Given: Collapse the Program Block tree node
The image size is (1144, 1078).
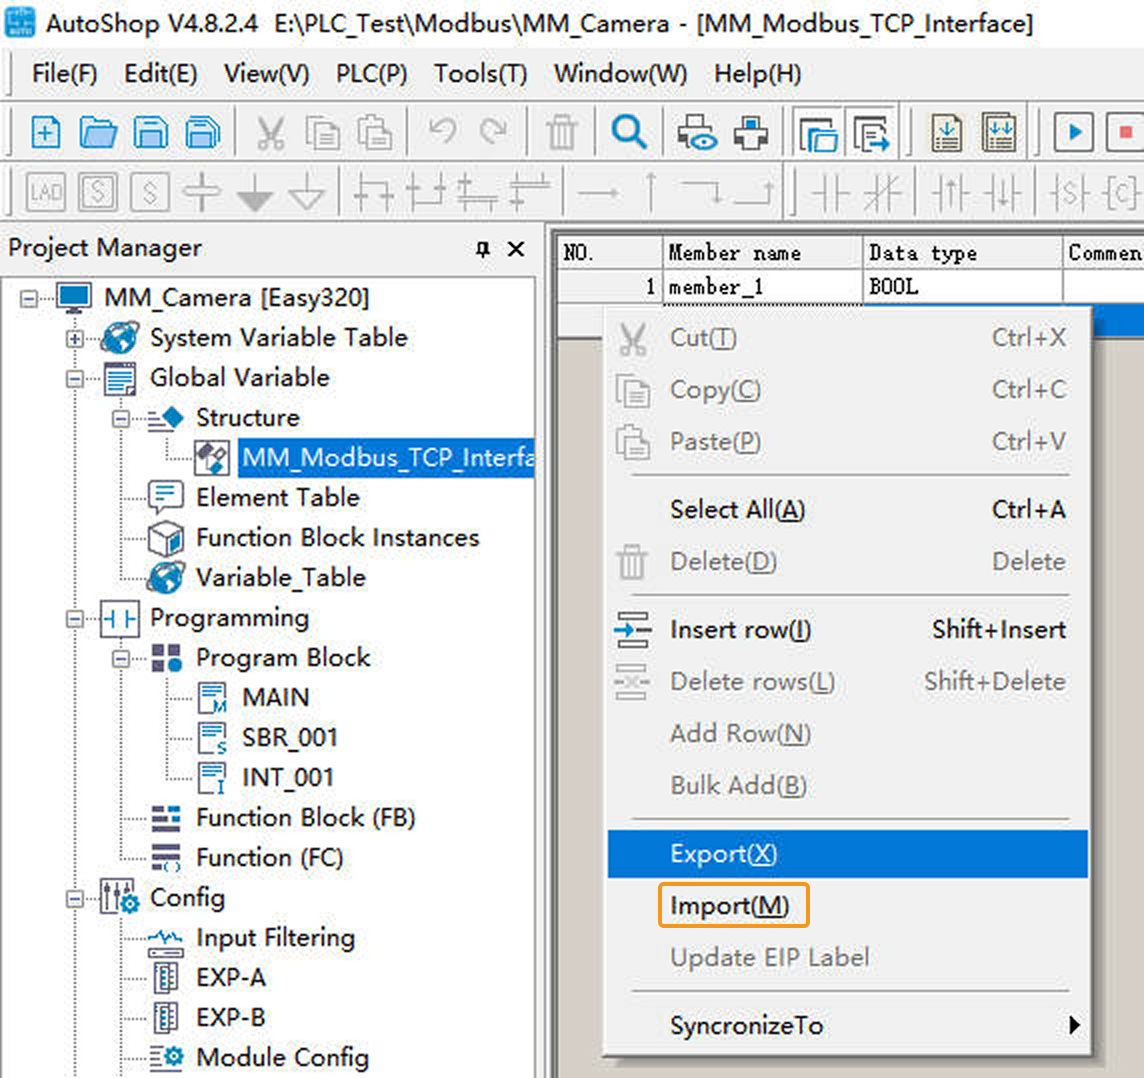Looking at the screenshot, I should pyautogui.click(x=121, y=658).
